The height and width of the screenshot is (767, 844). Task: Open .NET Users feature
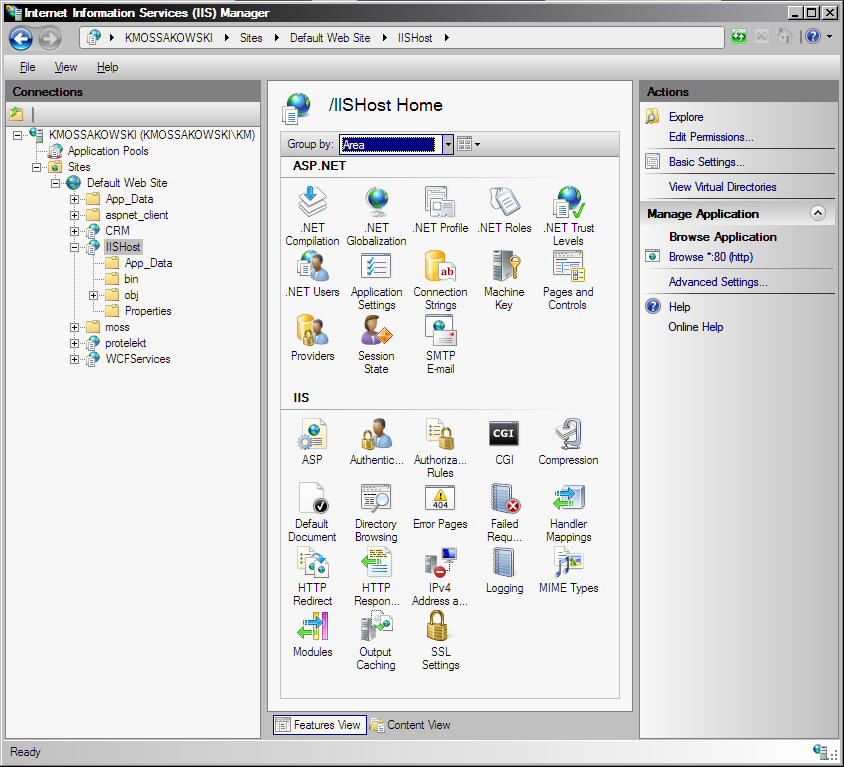click(x=312, y=274)
